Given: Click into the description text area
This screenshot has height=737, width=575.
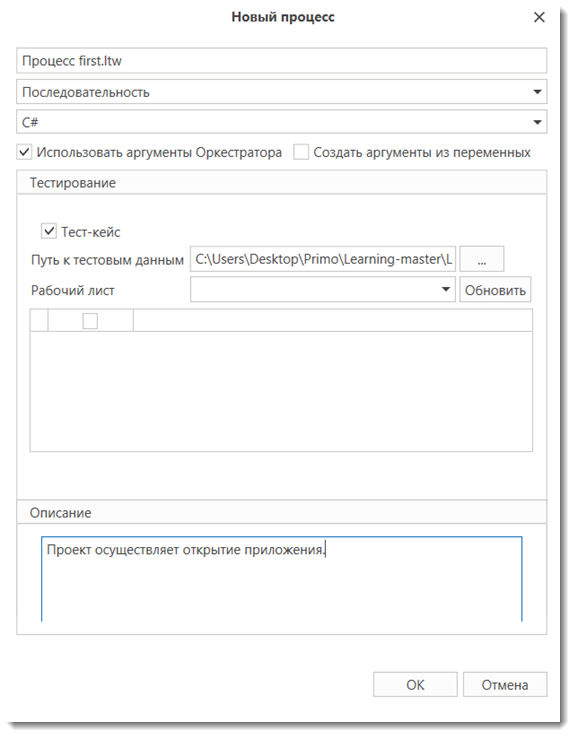Looking at the screenshot, I should 282,579.
